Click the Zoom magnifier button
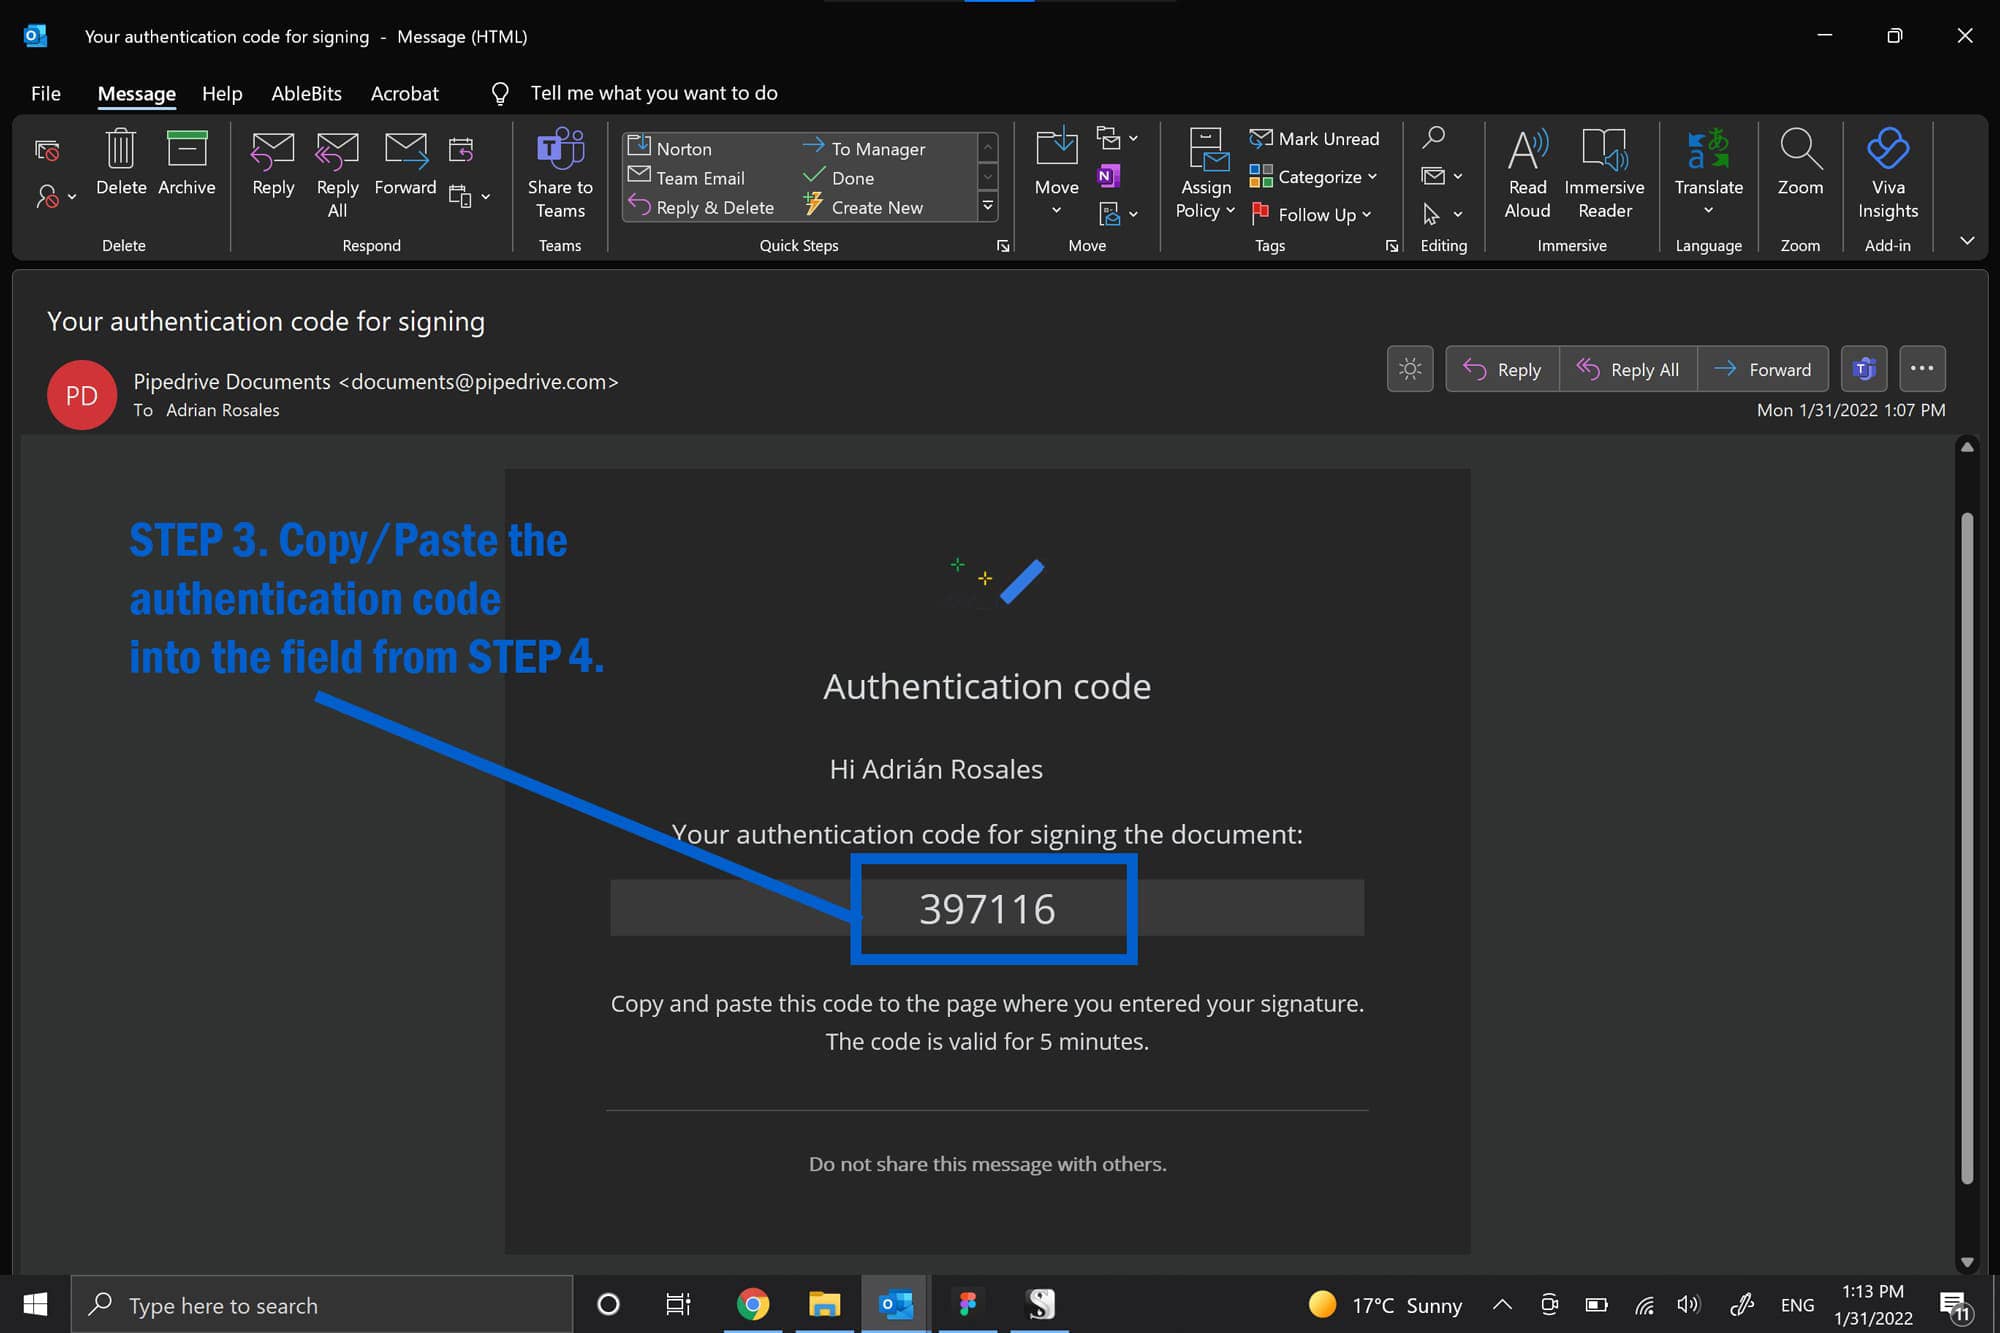 (1800, 162)
